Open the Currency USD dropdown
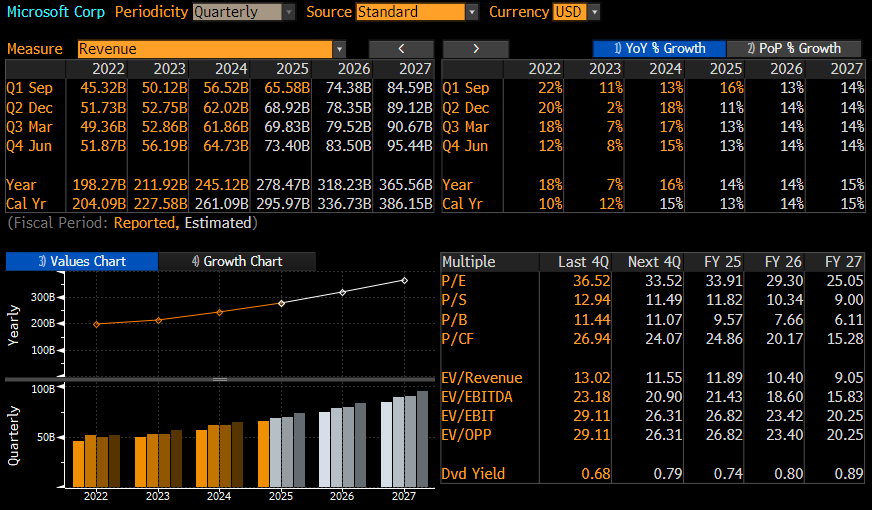The width and height of the screenshot is (872, 510). (x=576, y=12)
